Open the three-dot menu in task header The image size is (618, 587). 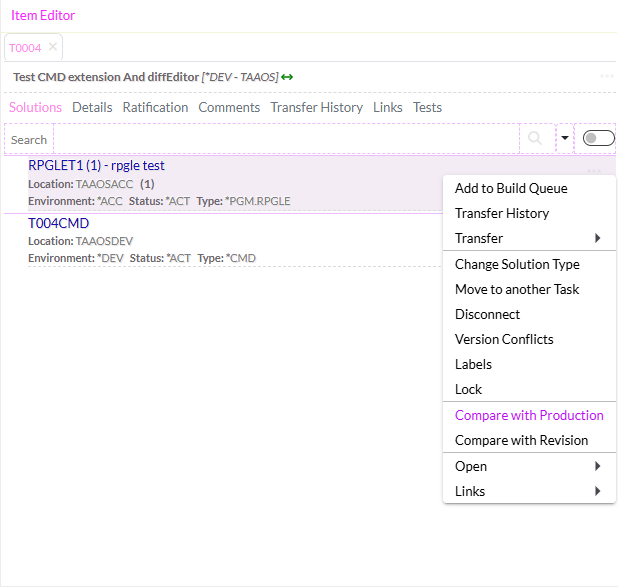click(x=606, y=77)
